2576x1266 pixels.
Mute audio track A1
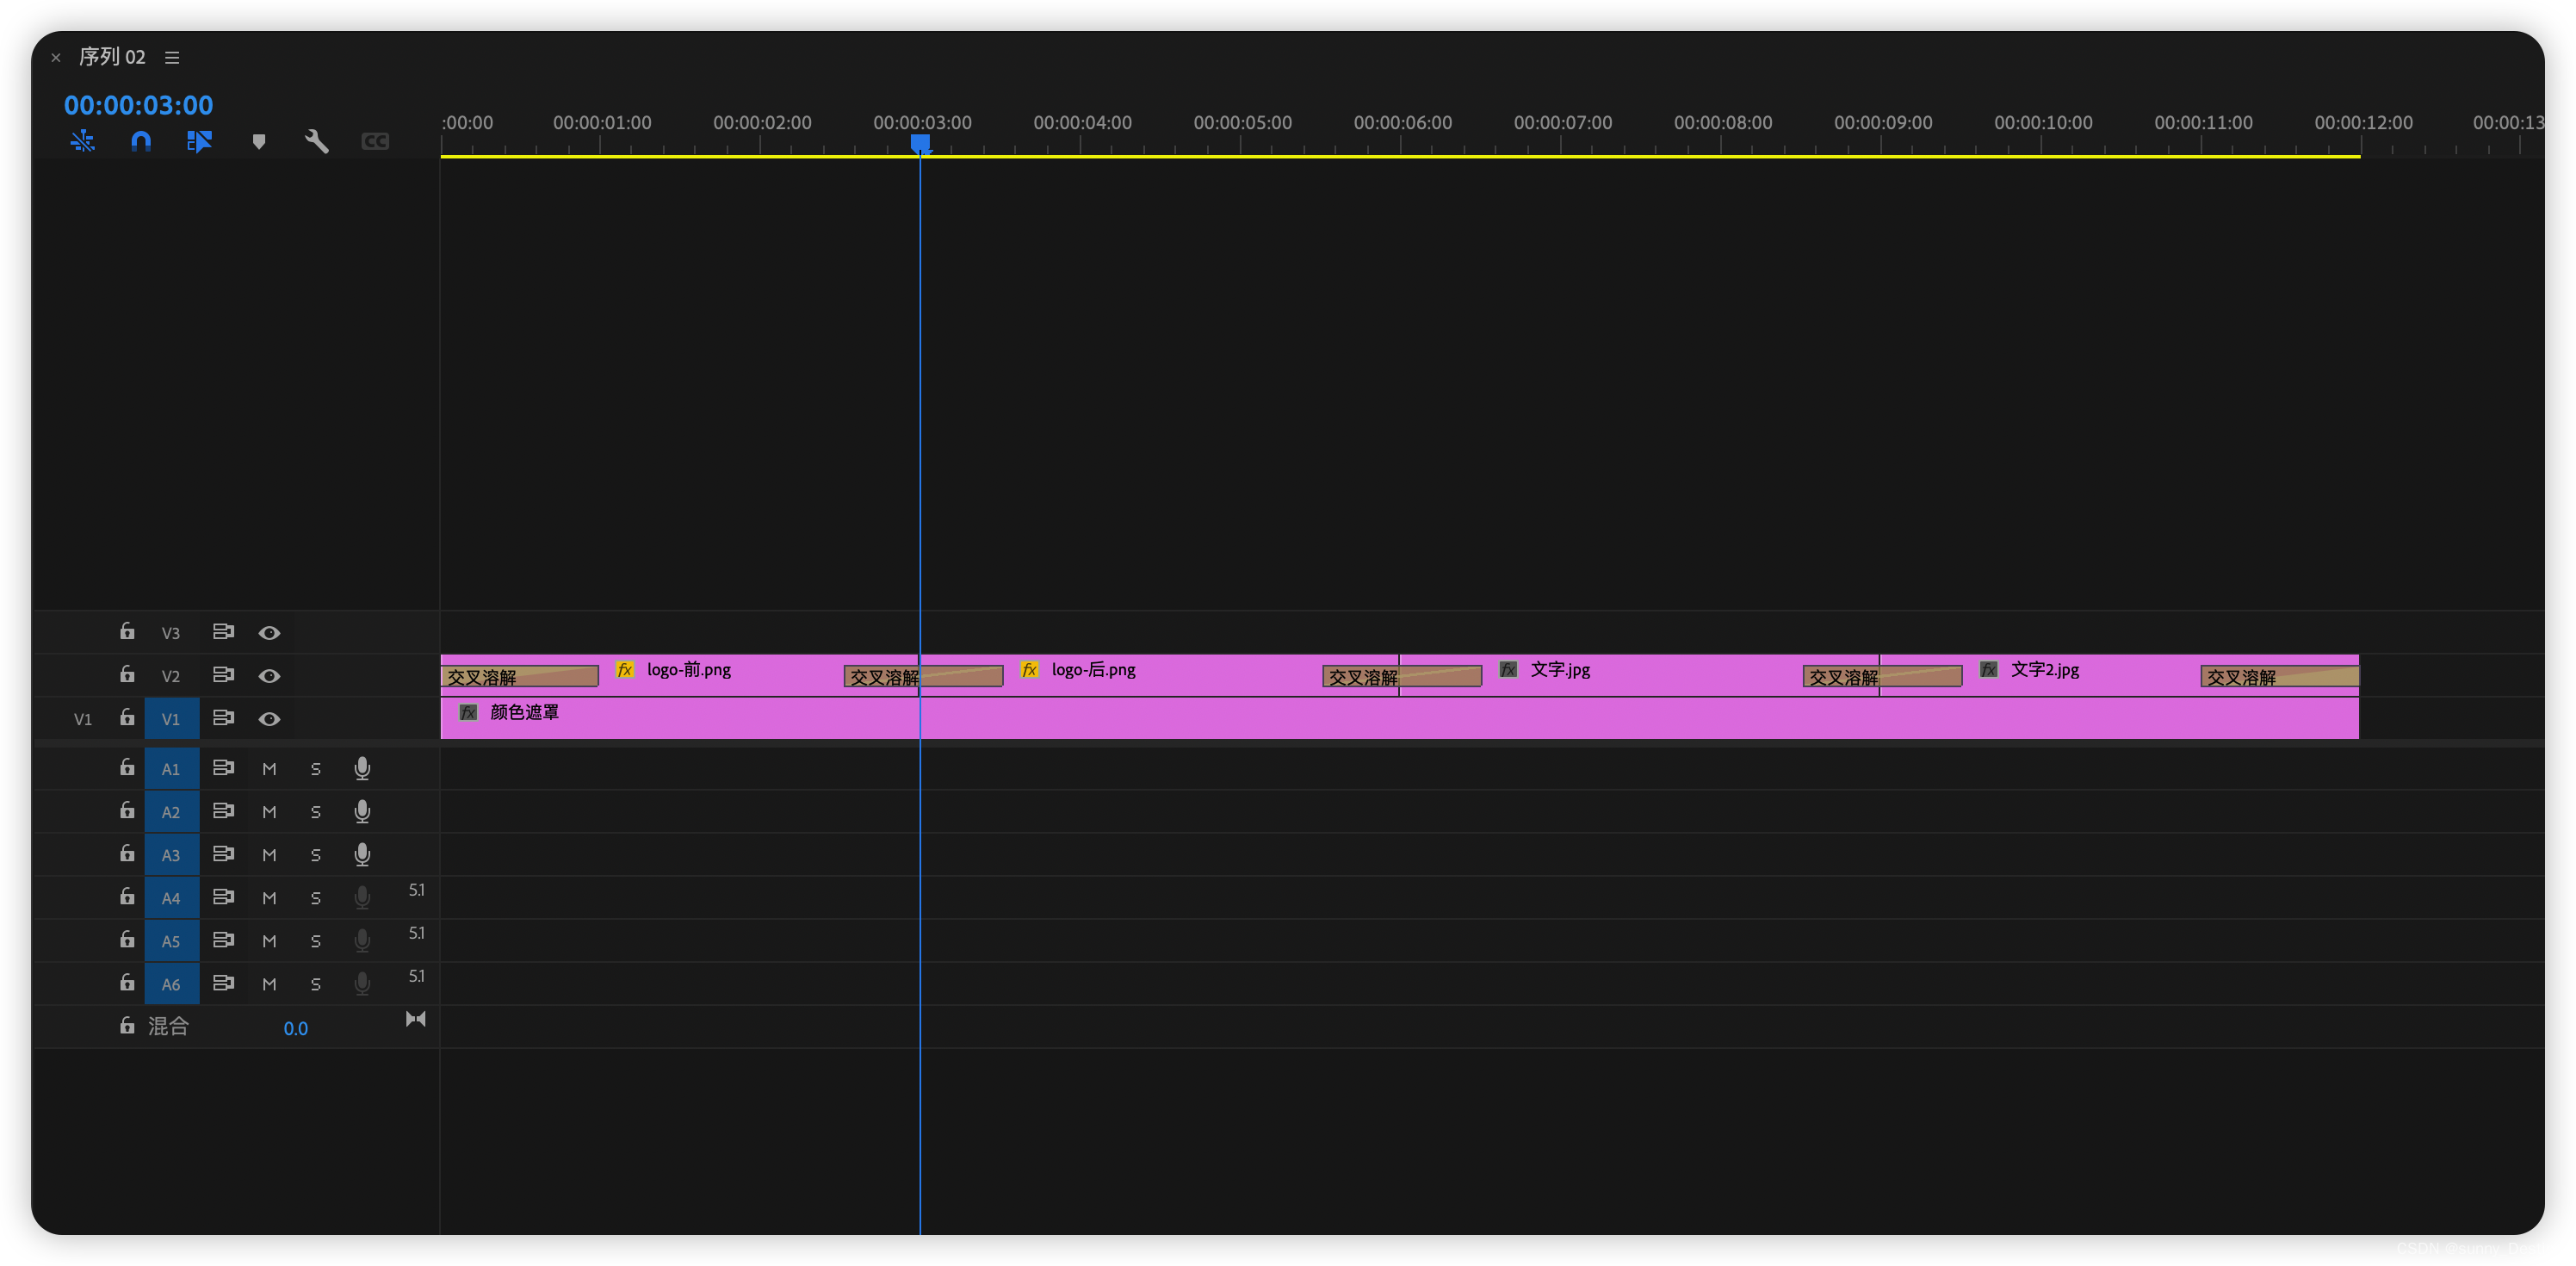[269, 769]
